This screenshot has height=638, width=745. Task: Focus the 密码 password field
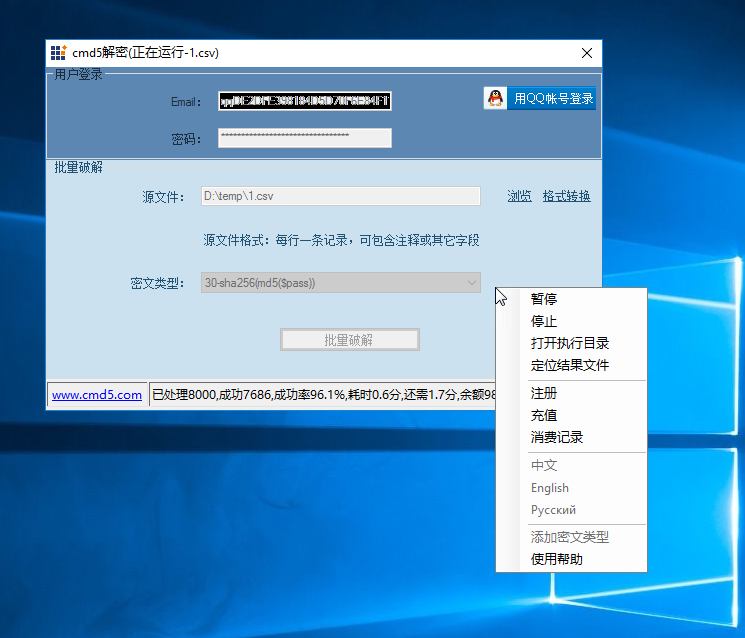(305, 138)
